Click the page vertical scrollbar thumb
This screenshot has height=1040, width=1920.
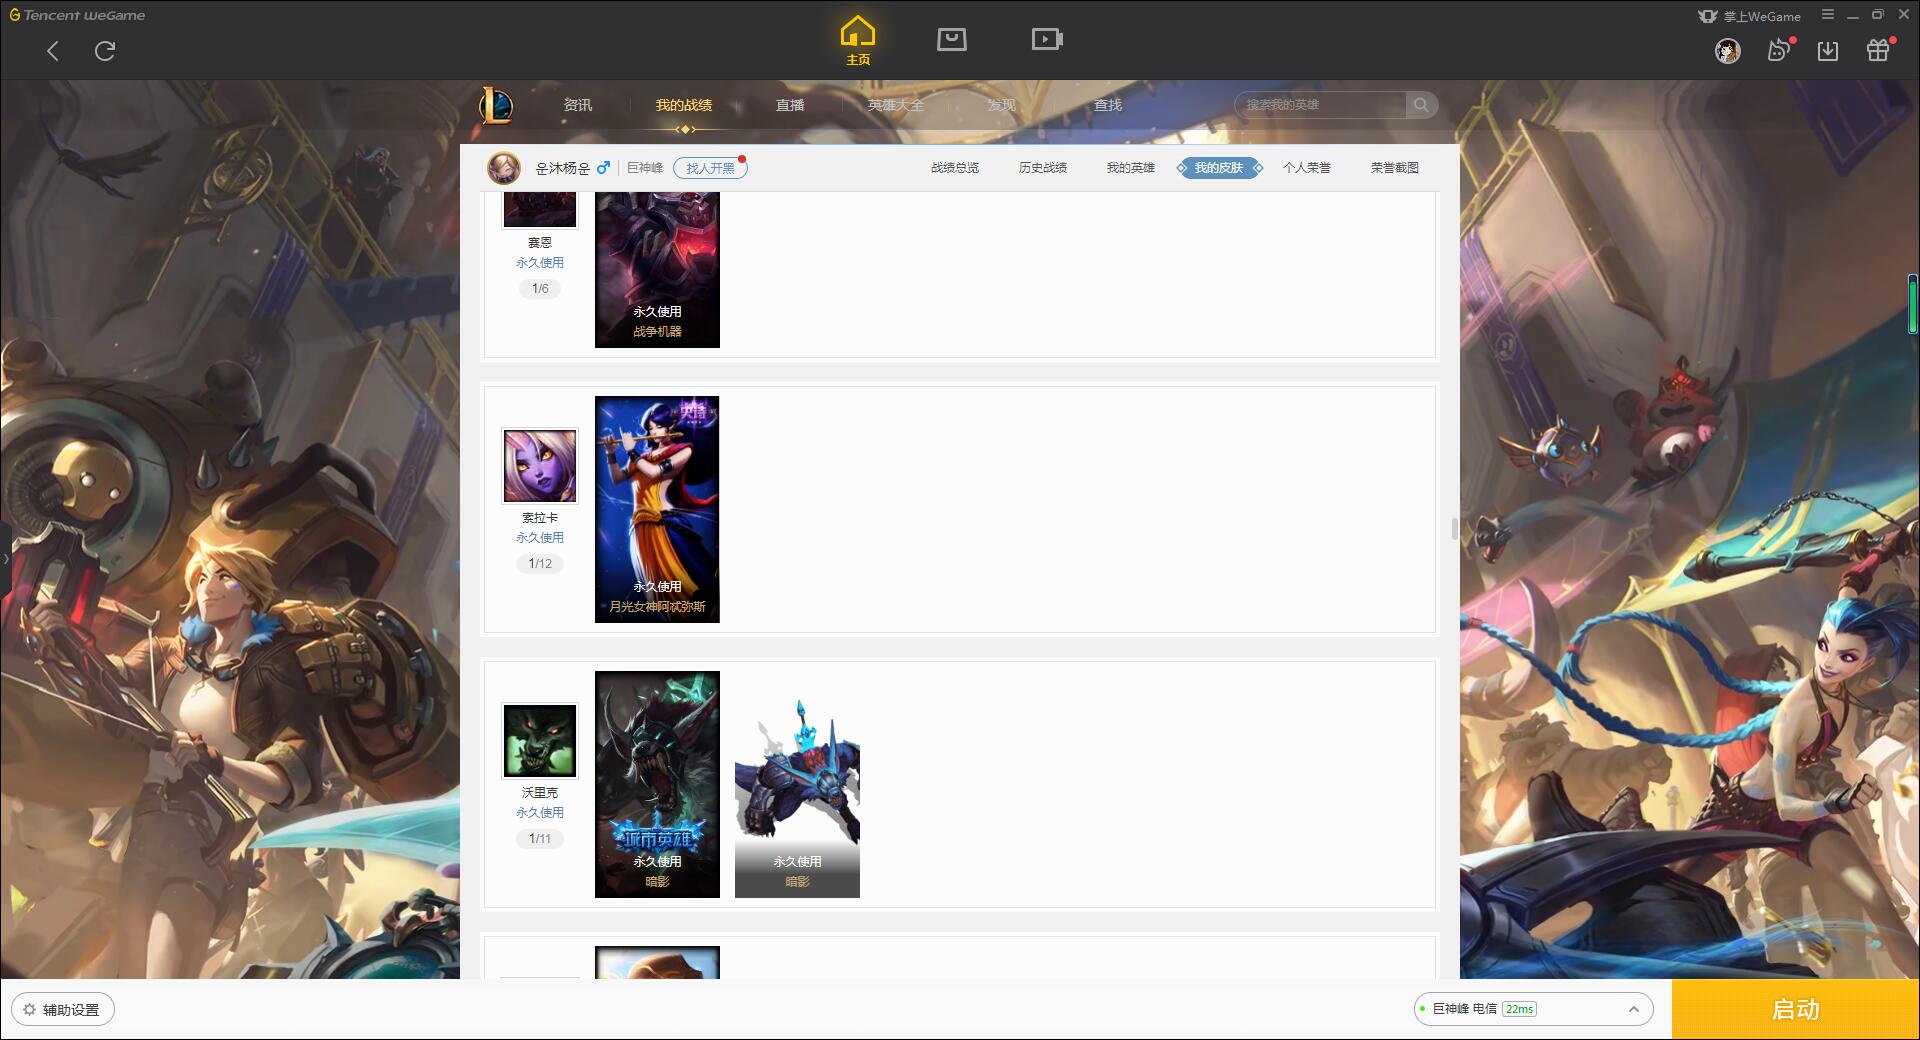coord(1455,528)
